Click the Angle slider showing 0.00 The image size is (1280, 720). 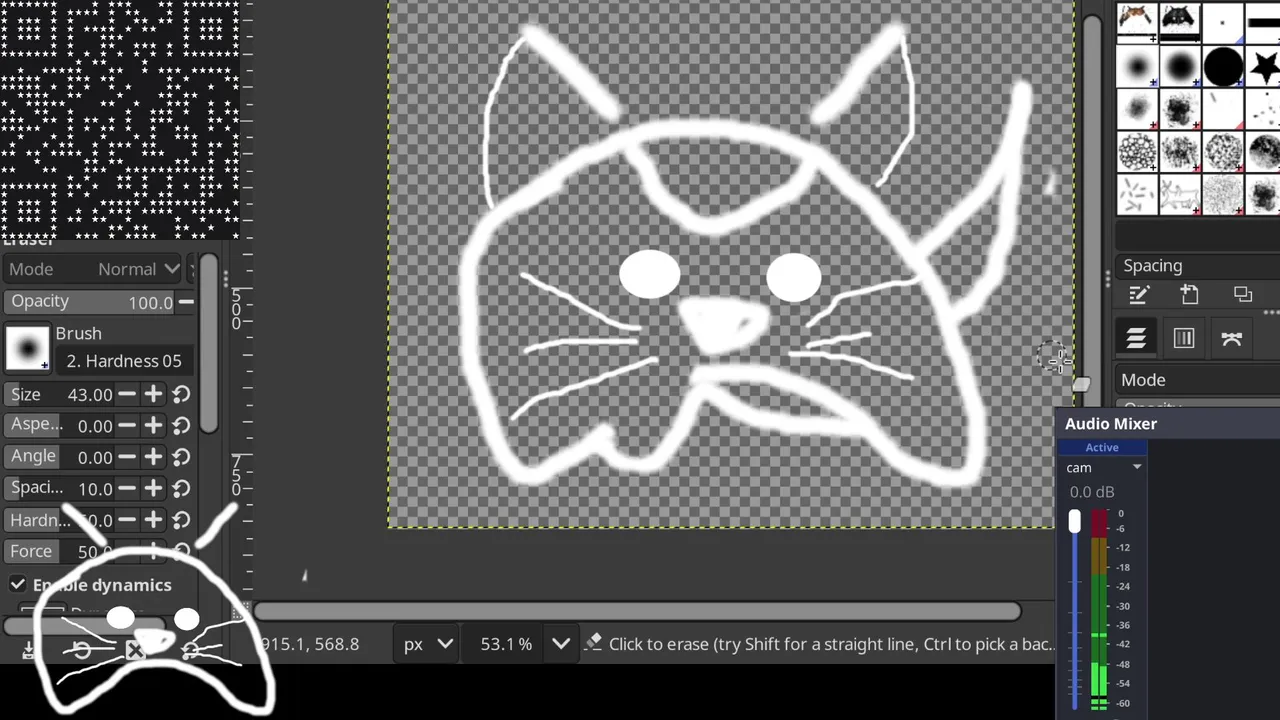[60, 457]
